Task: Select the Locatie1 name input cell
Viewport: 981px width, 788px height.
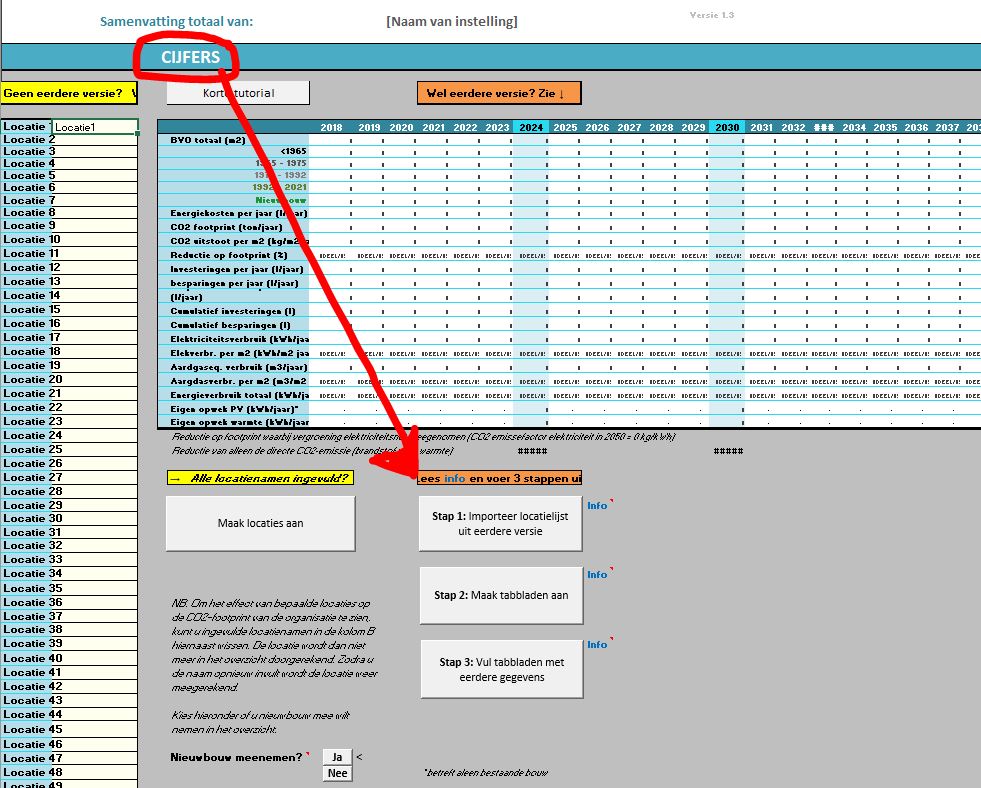Action: 94,127
